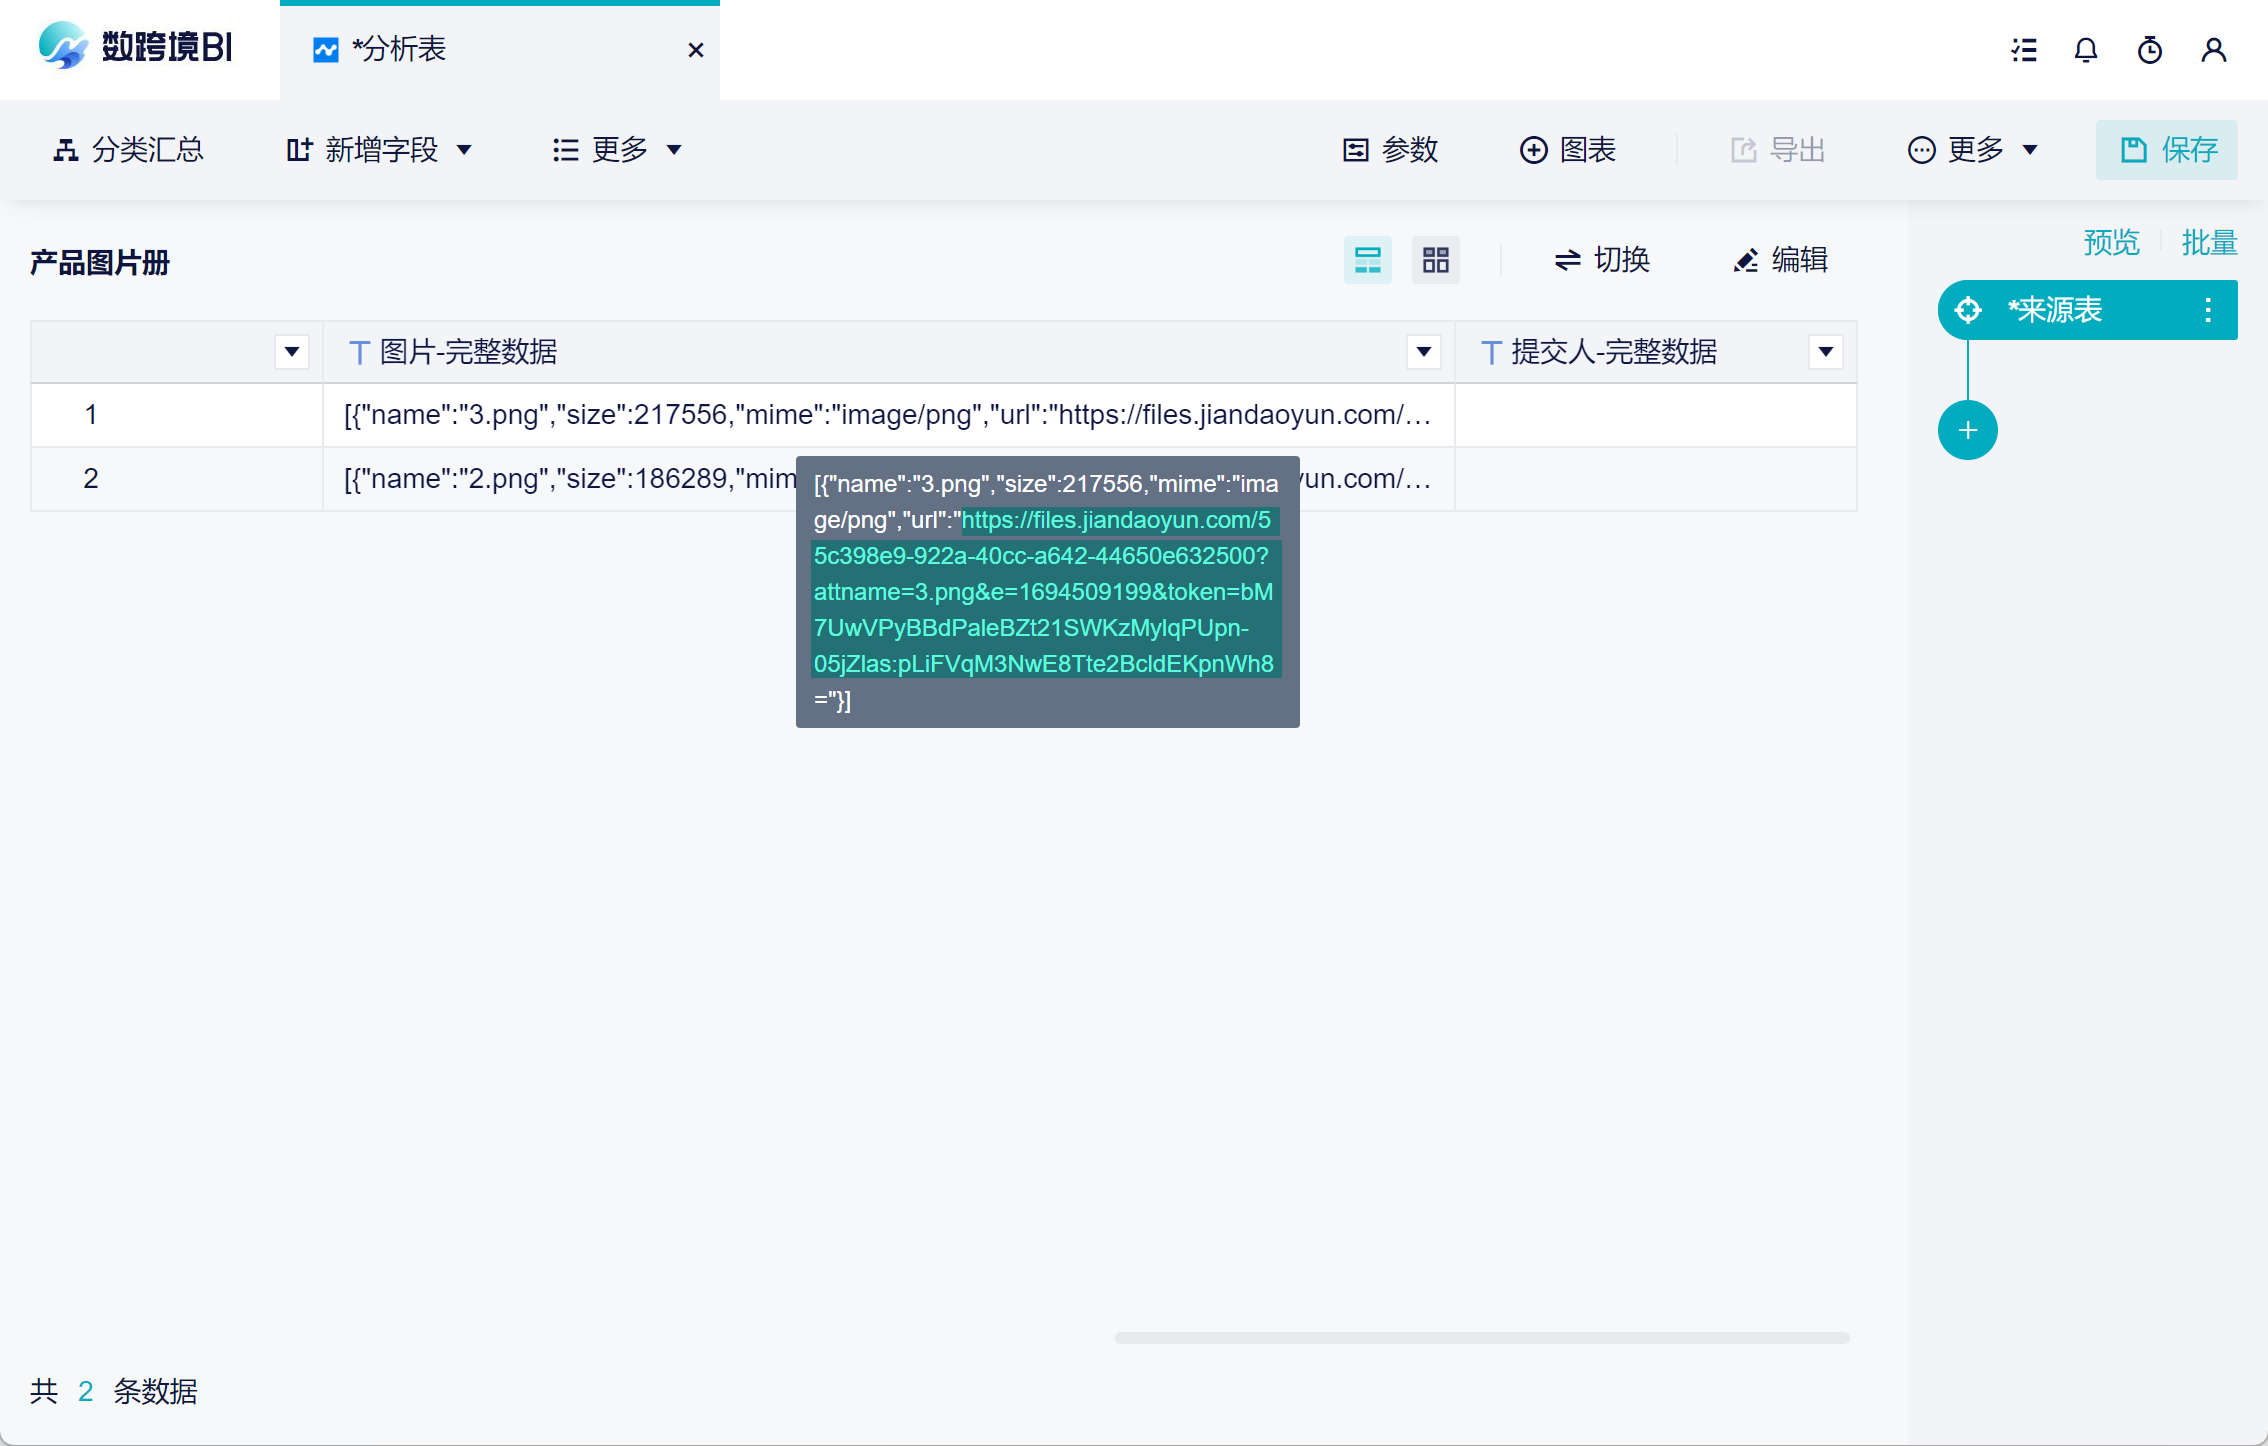Expand 图片-完整数据 column dropdown

click(1423, 352)
